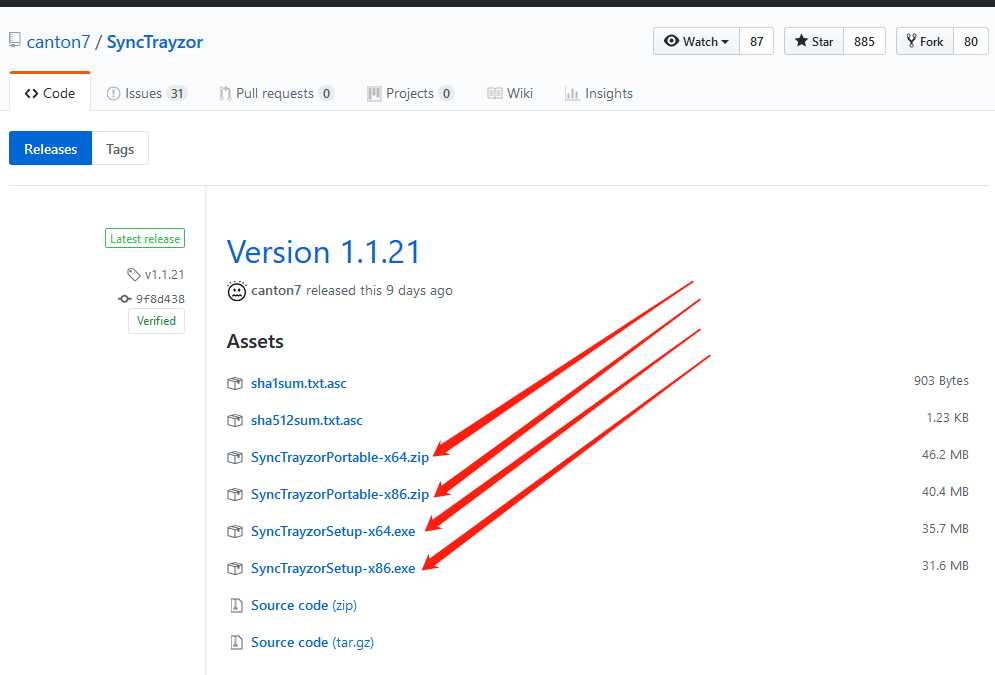Open commit 9f8d438 link
Viewport: 995px width, 675px height.
160,299
